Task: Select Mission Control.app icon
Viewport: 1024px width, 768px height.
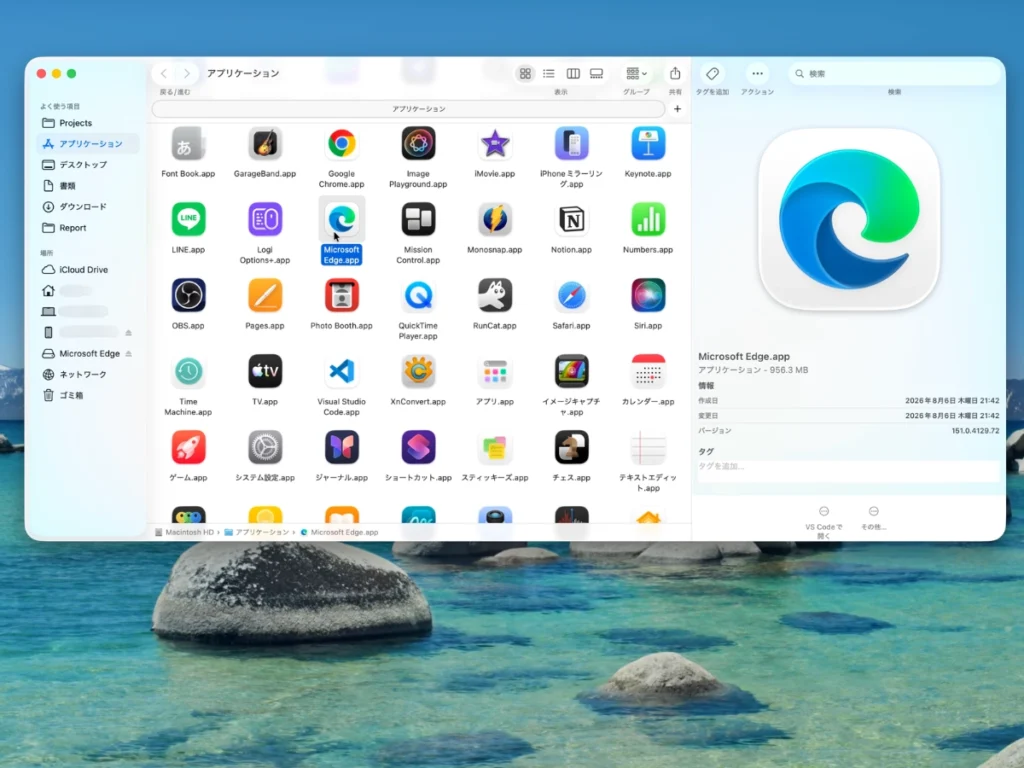Action: click(418, 220)
